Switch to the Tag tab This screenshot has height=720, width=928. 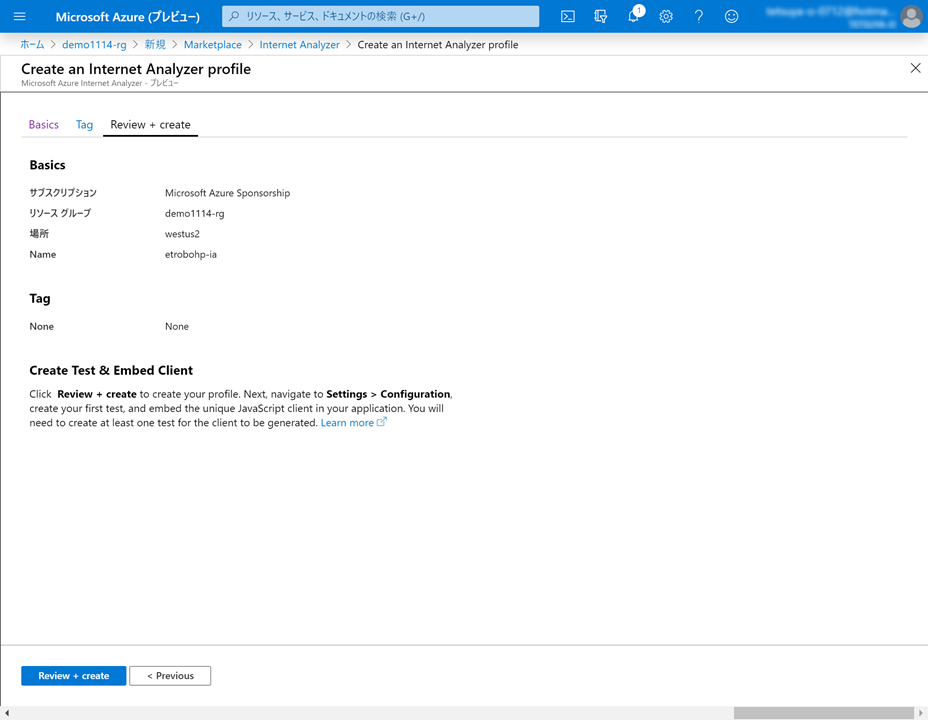click(x=84, y=125)
